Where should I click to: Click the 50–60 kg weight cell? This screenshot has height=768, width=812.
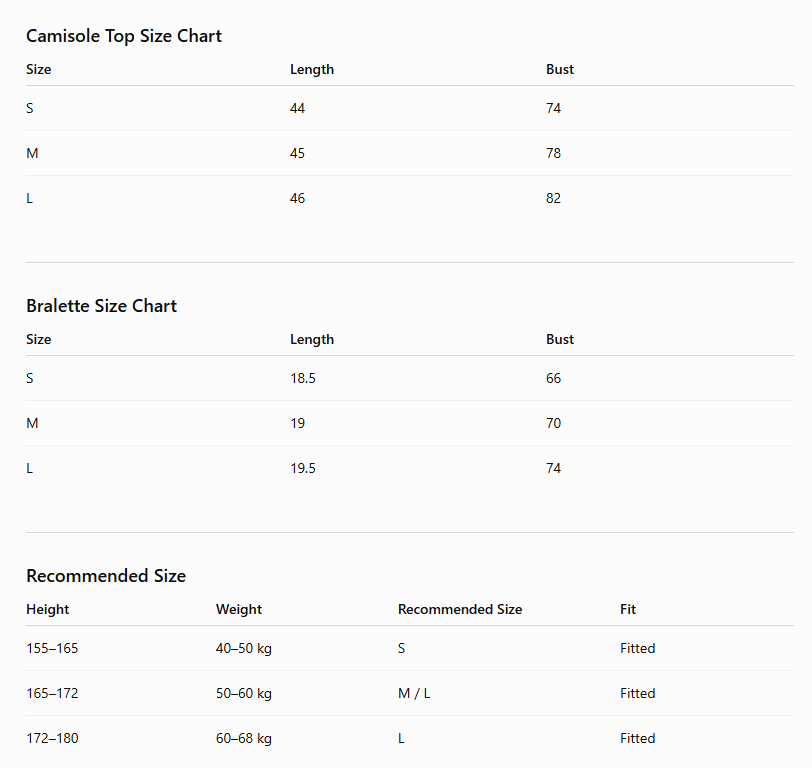click(x=243, y=693)
